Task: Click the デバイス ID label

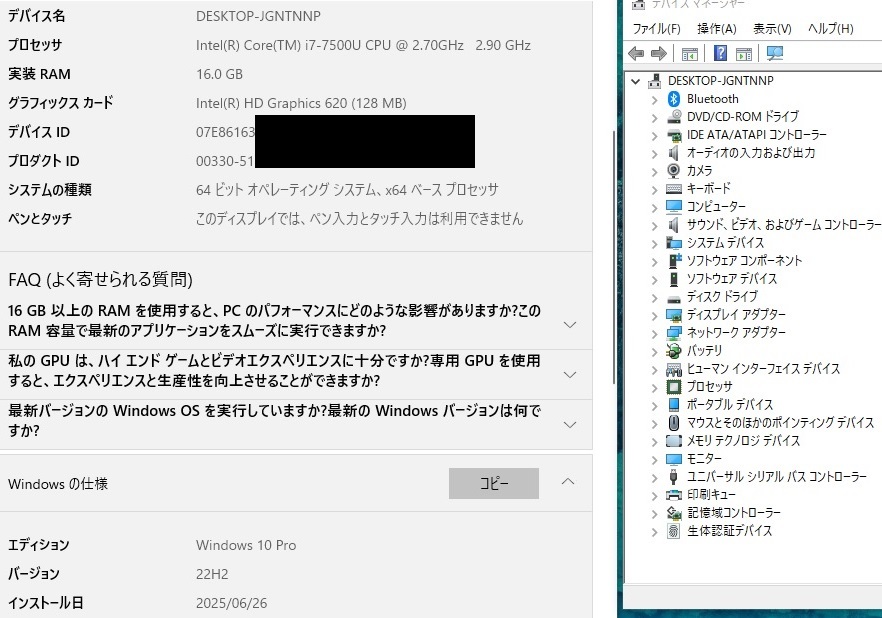Action: pyautogui.click(x=39, y=132)
